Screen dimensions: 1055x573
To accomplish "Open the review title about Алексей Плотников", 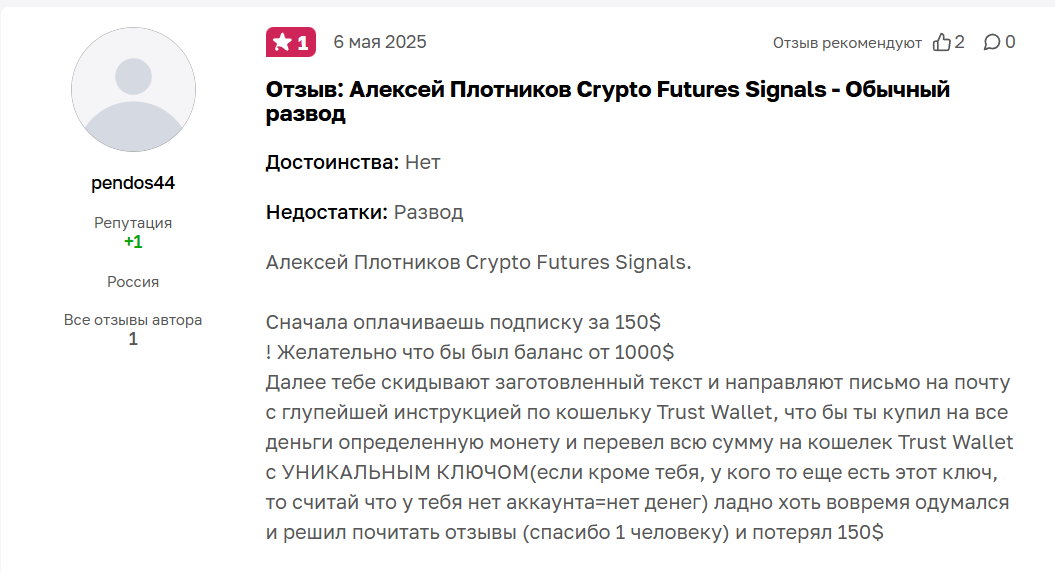I will [x=608, y=101].
